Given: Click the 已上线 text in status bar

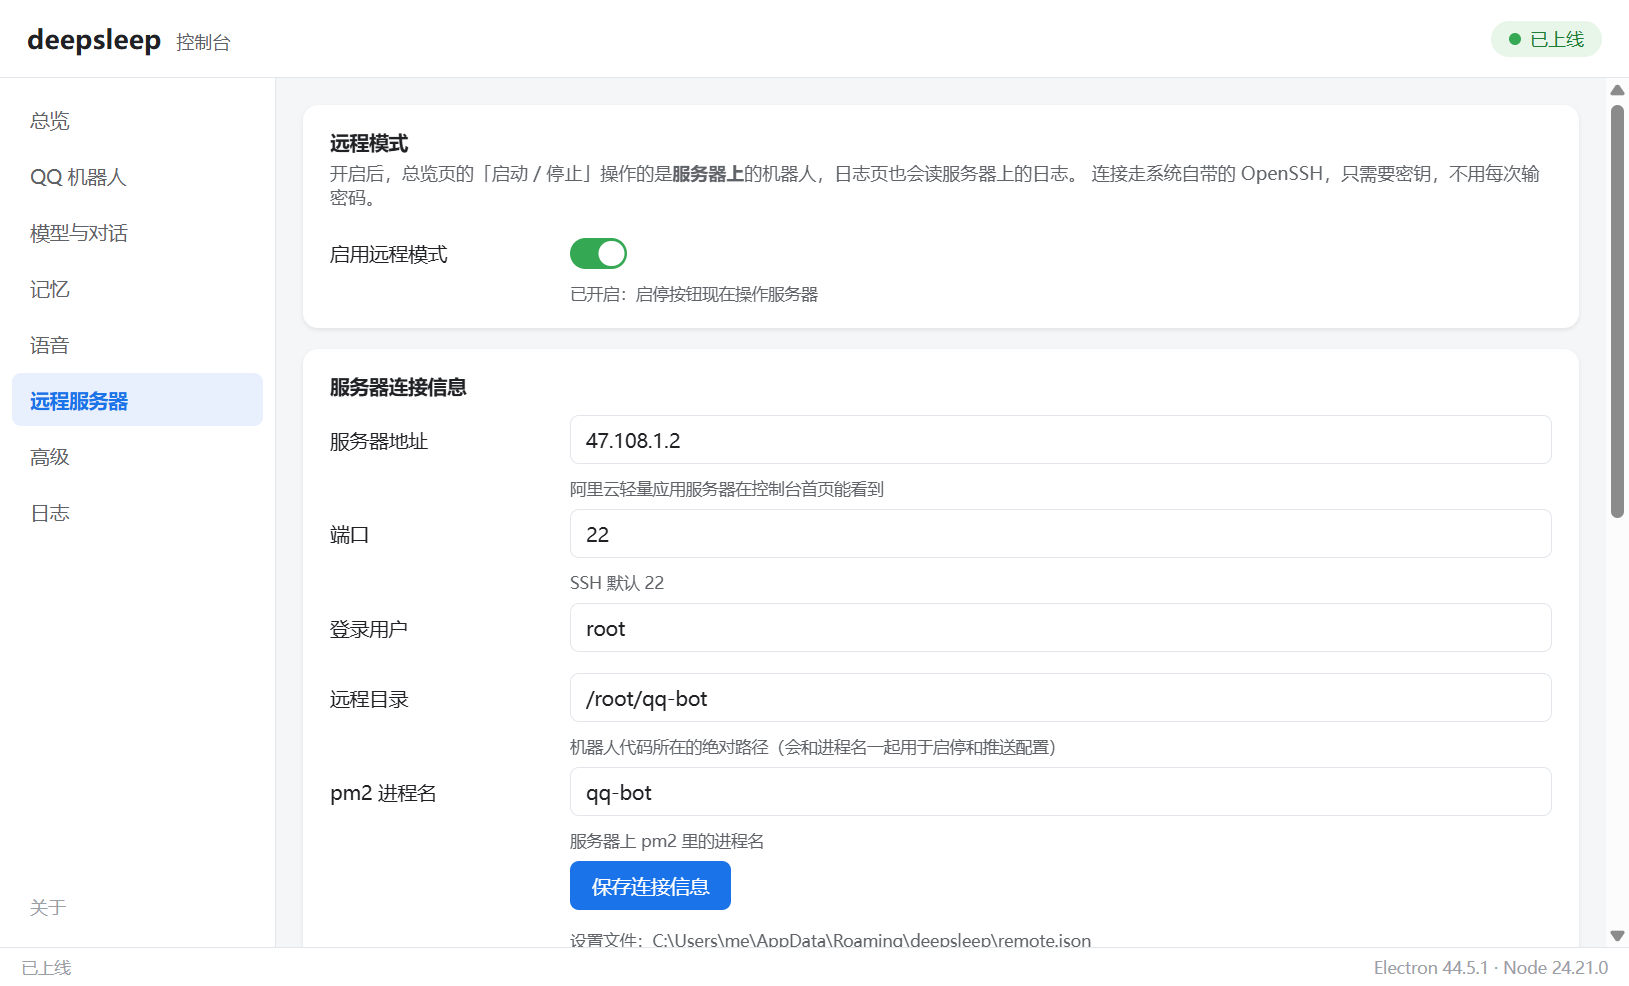Looking at the screenshot, I should tap(46, 968).
